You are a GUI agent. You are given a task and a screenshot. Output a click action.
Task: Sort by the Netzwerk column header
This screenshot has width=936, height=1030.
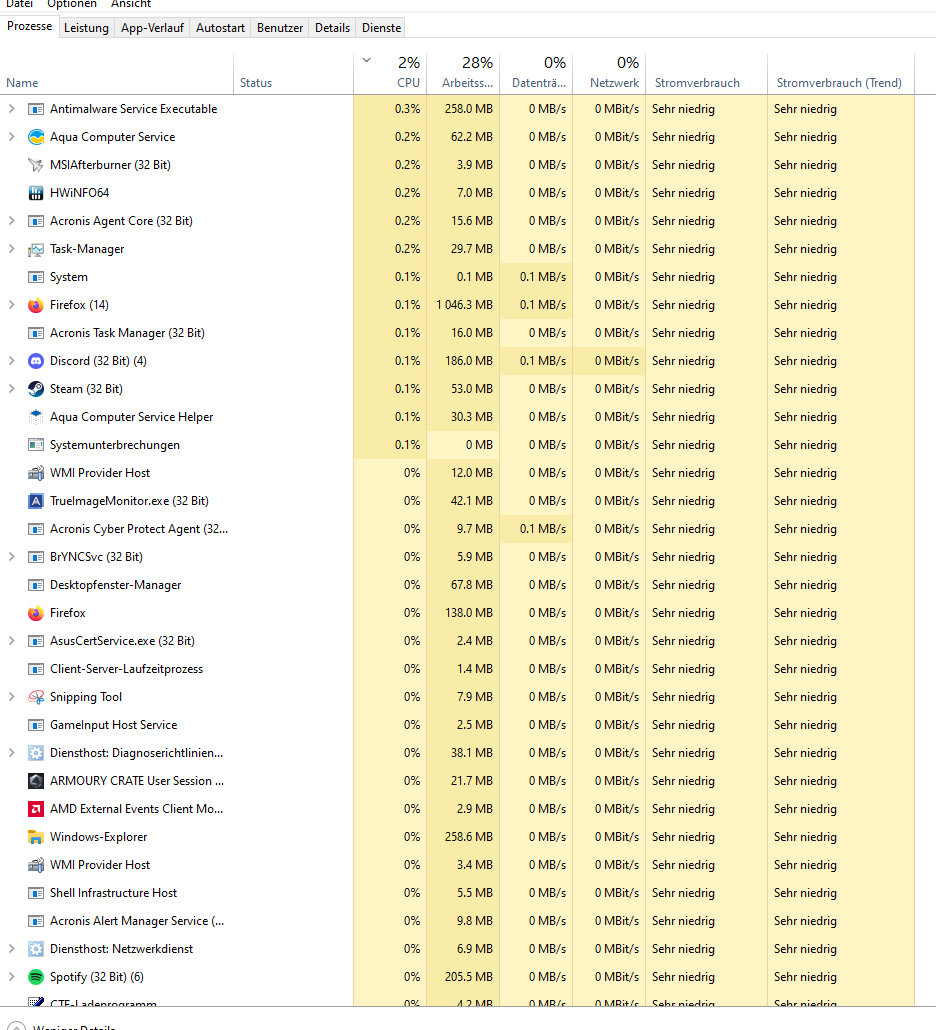coord(609,72)
